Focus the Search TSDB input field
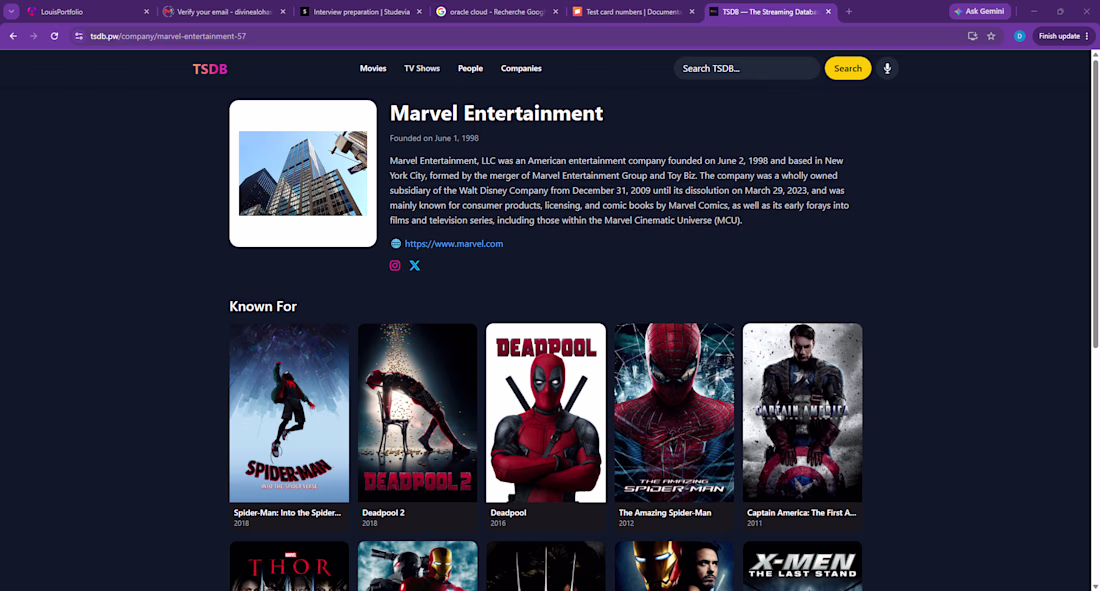Image resolution: width=1100 pixels, height=591 pixels. [x=747, y=68]
